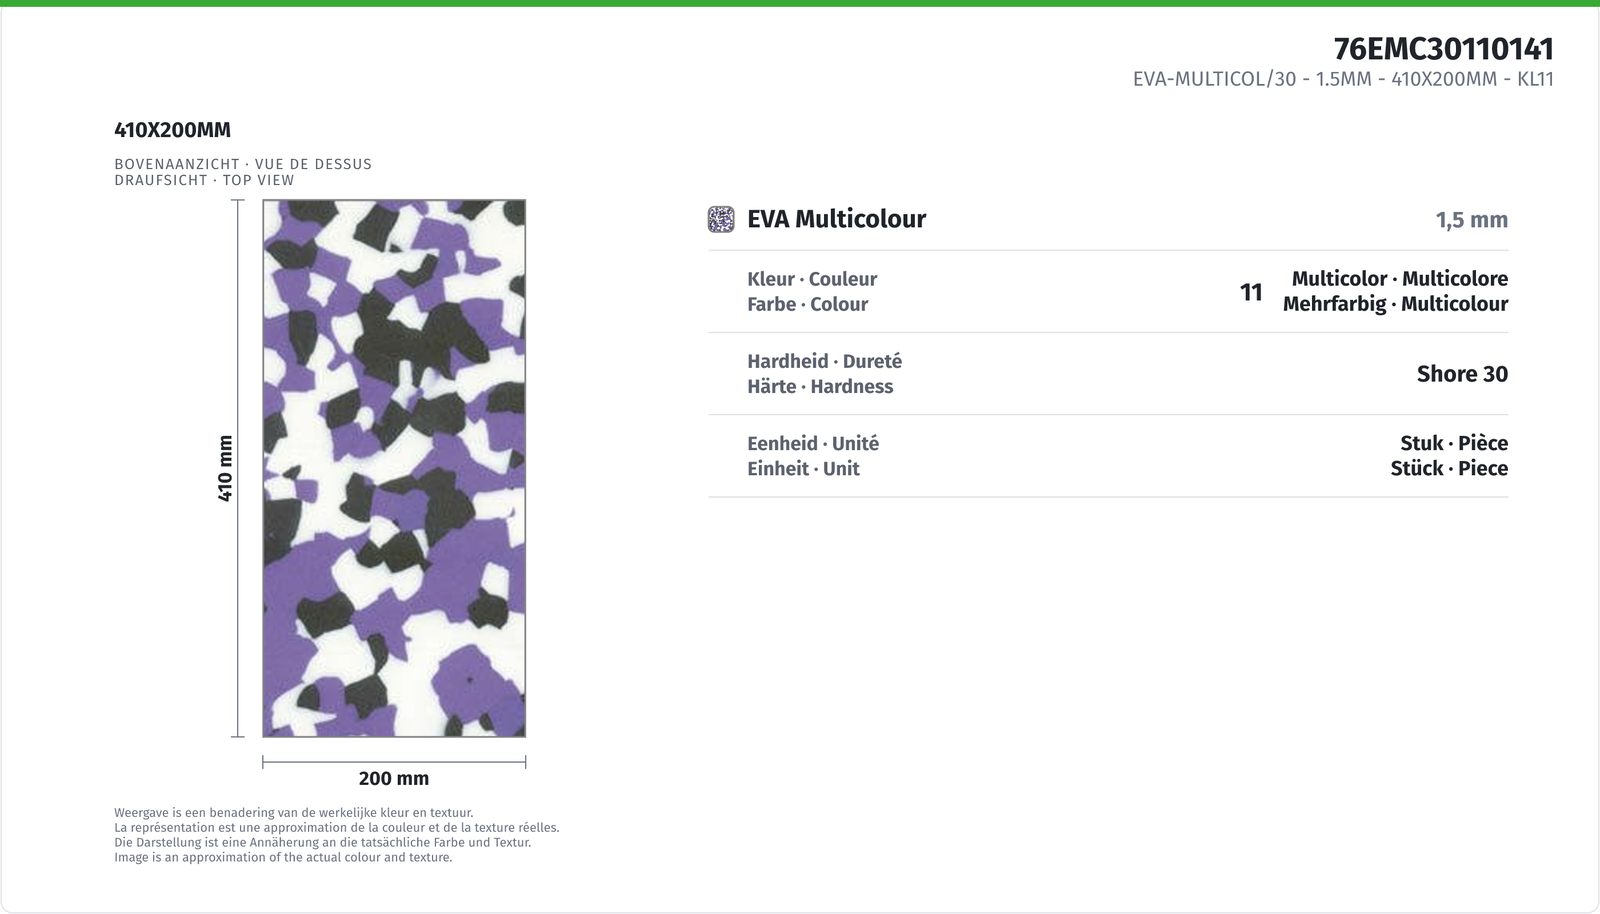Click the 410 mm height dimension

coord(226,468)
